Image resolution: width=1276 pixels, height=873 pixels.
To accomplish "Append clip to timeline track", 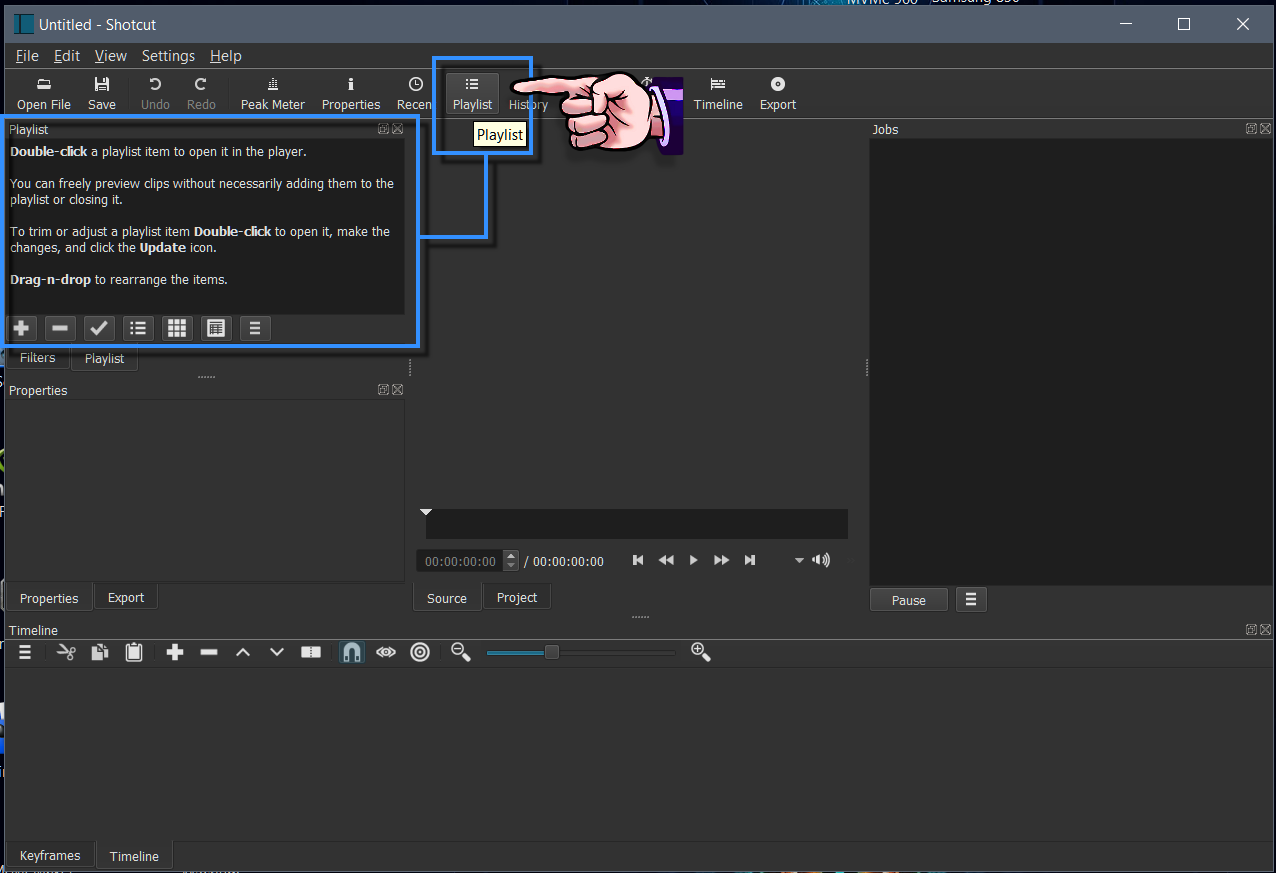I will coord(175,652).
